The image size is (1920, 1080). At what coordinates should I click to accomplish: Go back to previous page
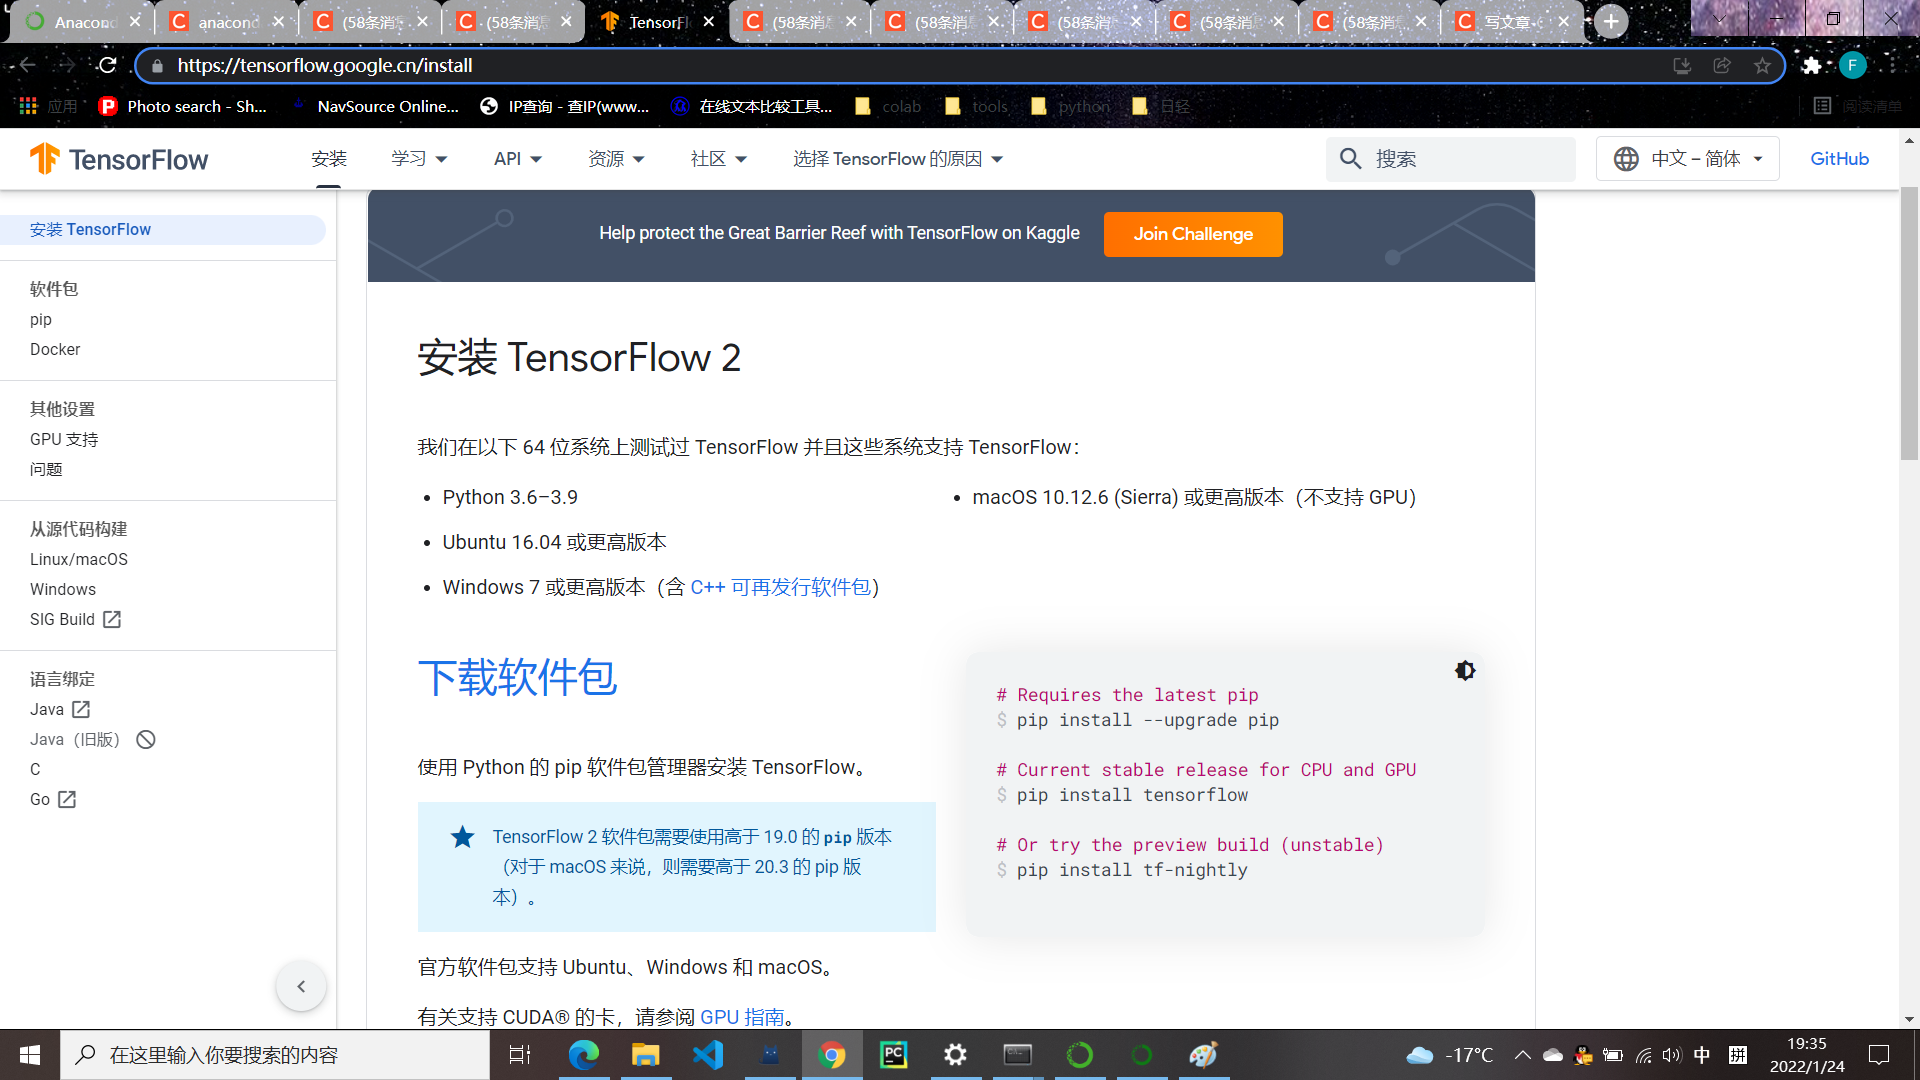[x=27, y=65]
